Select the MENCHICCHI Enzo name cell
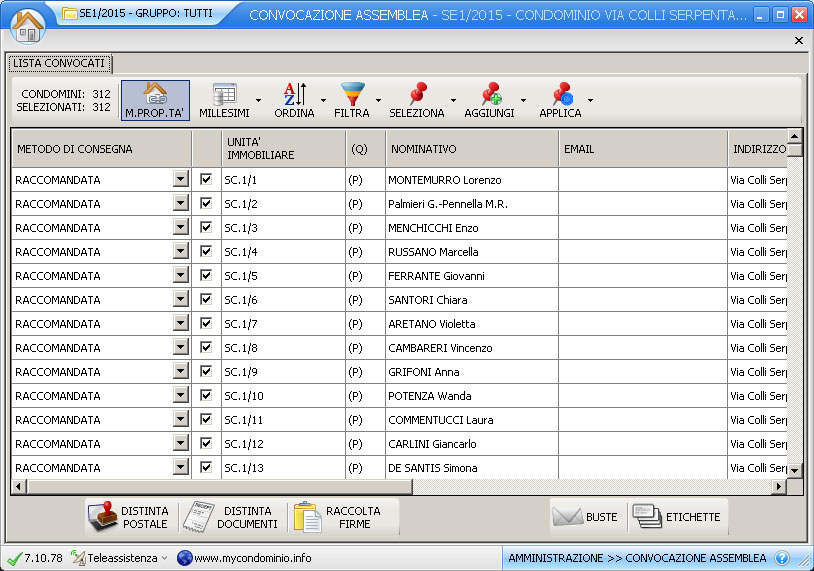The height and width of the screenshot is (571, 814). 472,228
